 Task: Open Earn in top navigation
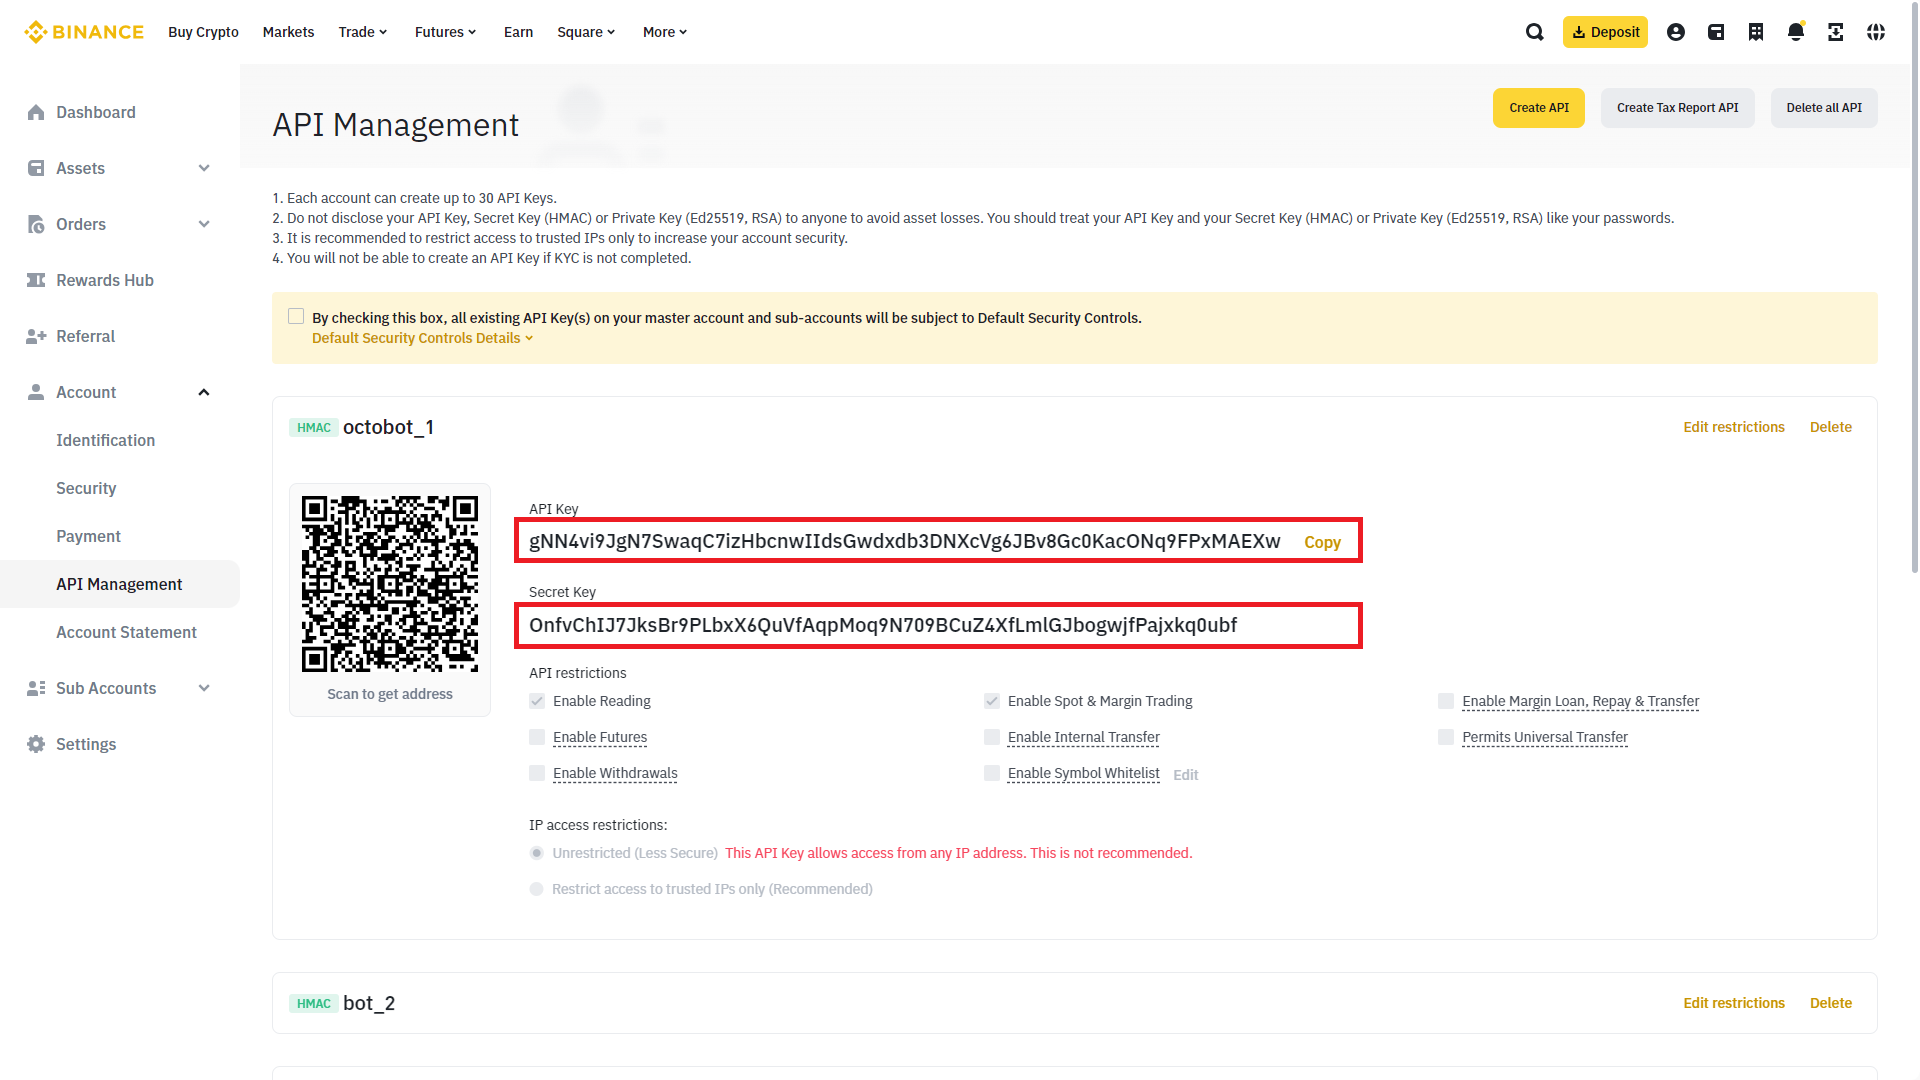518,32
